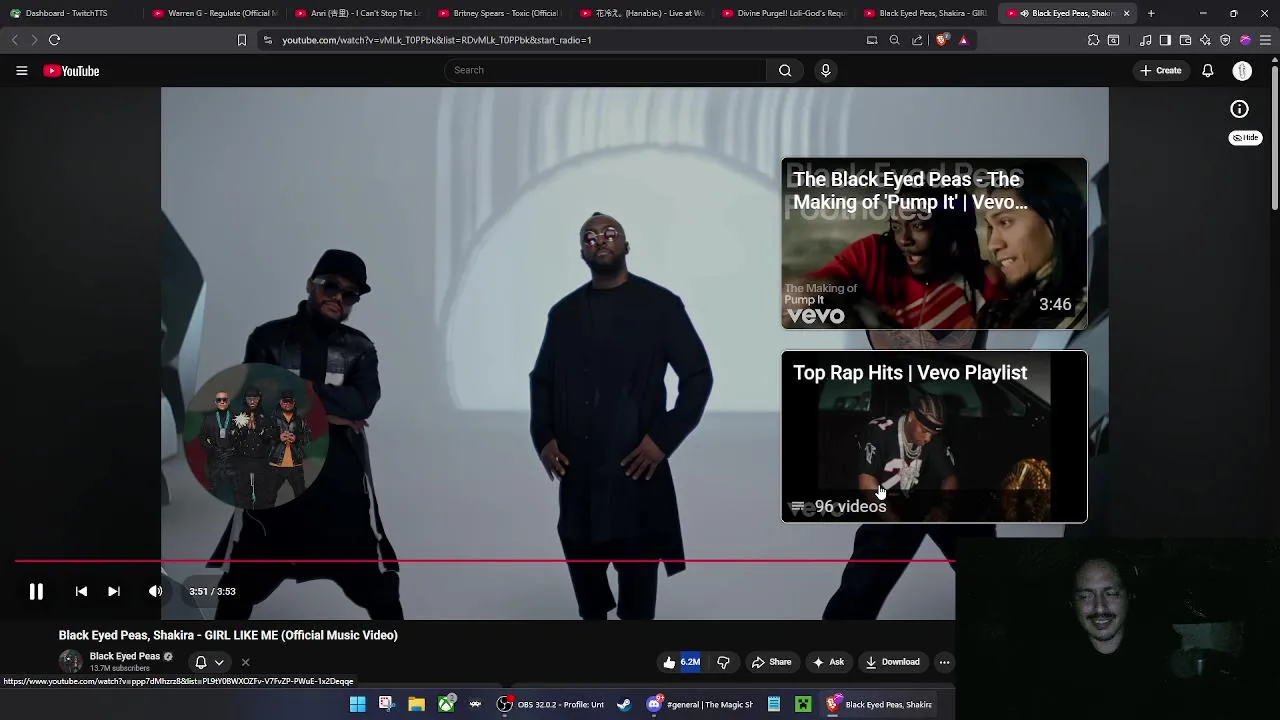Screen dimensions: 1280x720
Task: Open Minecraft creeper icon on taskbar
Action: [803, 704]
